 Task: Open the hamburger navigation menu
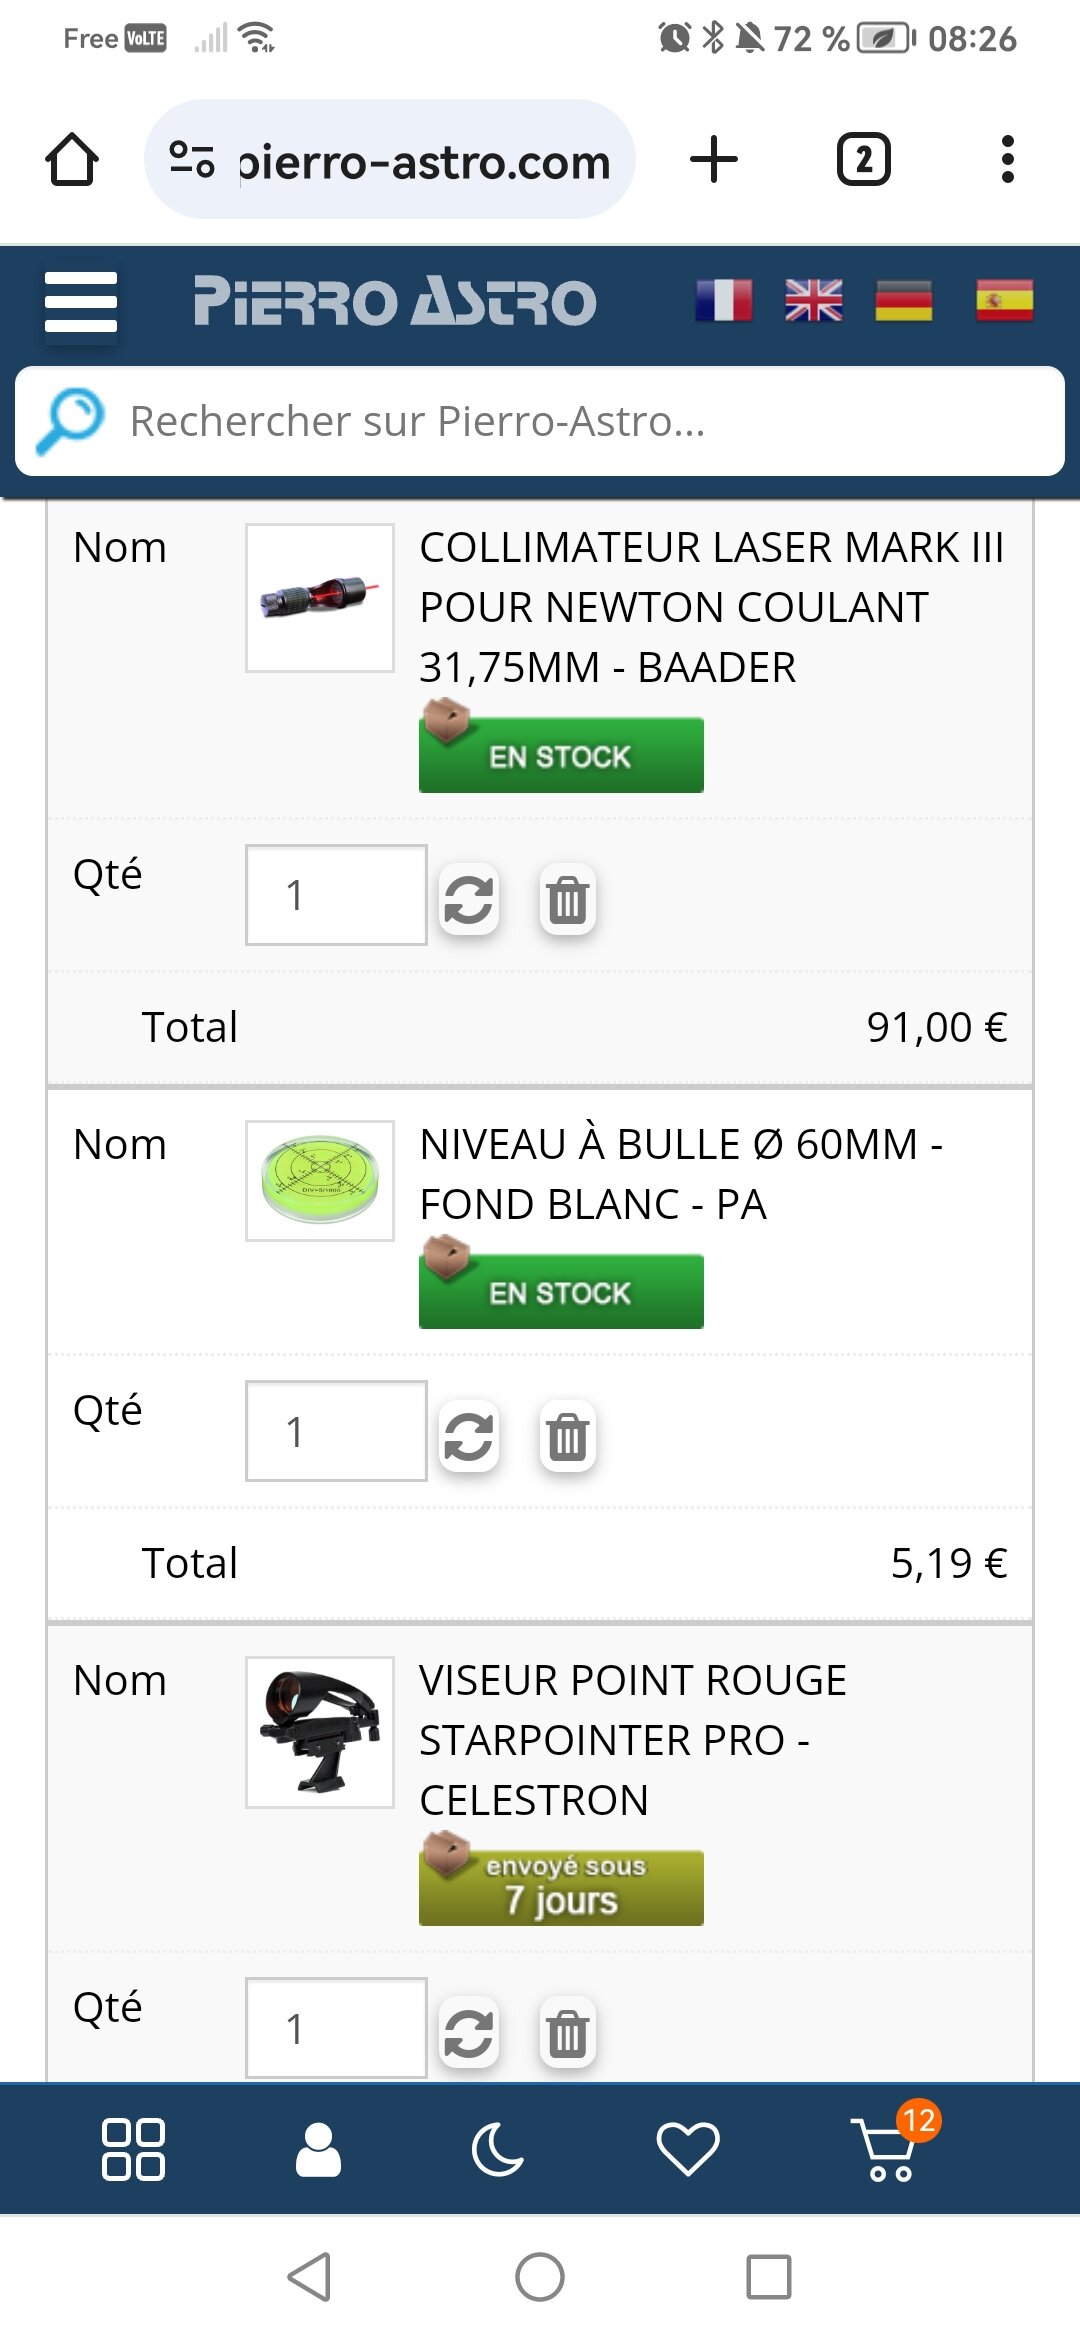pyautogui.click(x=81, y=301)
